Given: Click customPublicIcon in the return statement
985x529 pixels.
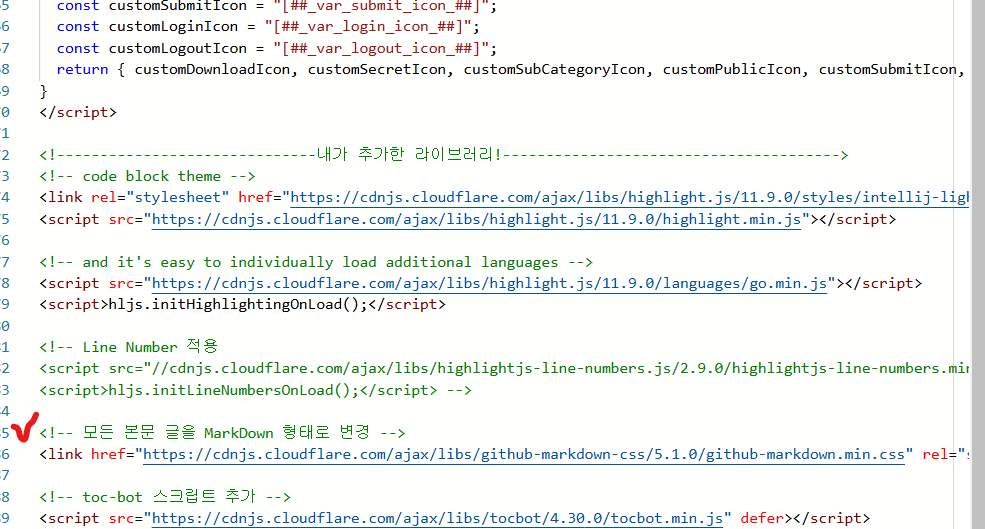Looking at the screenshot, I should [732, 70].
